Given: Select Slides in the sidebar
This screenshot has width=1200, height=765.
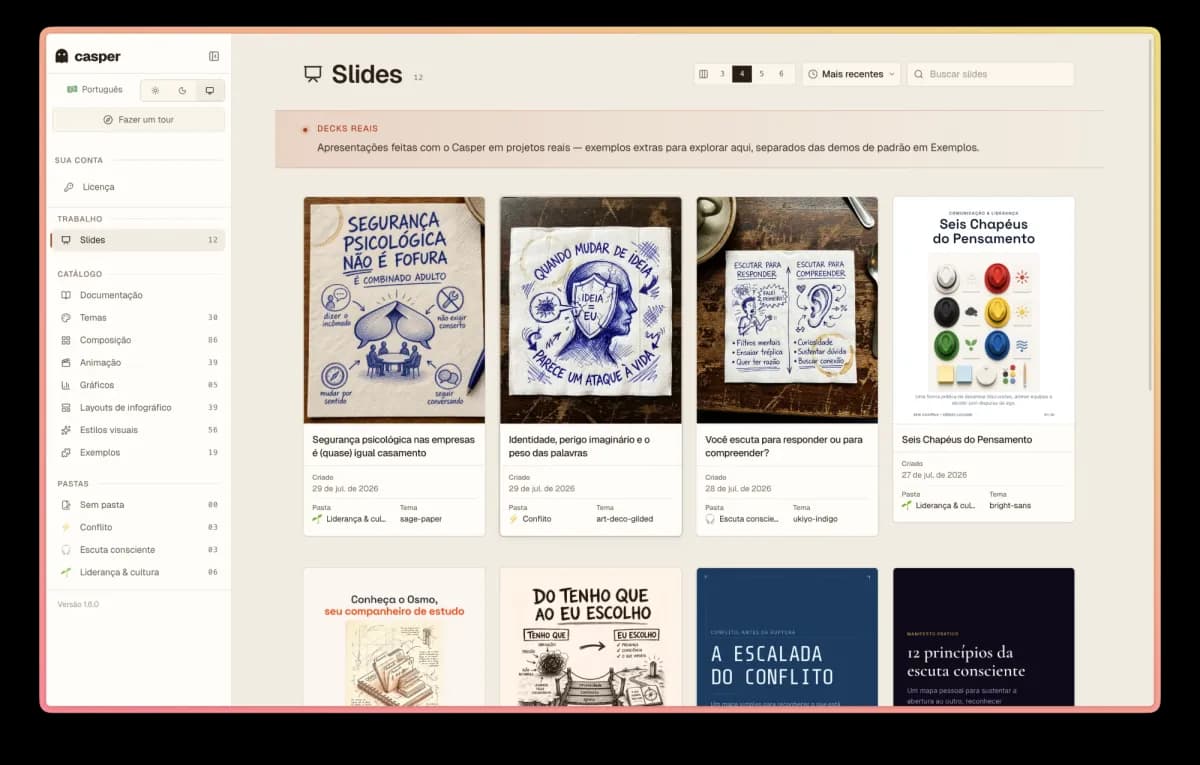Looking at the screenshot, I should point(138,240).
